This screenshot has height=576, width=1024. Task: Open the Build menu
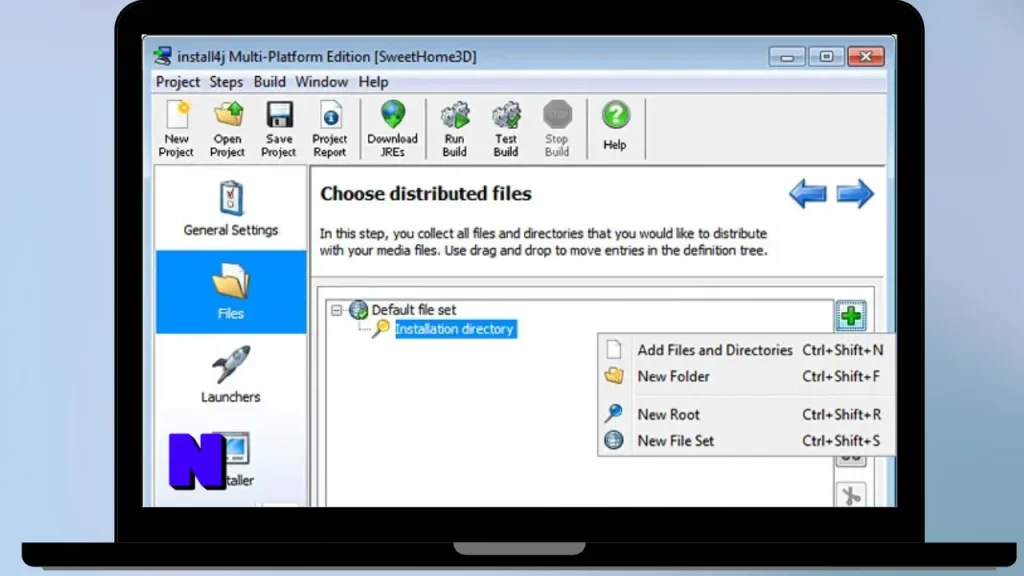tap(270, 82)
